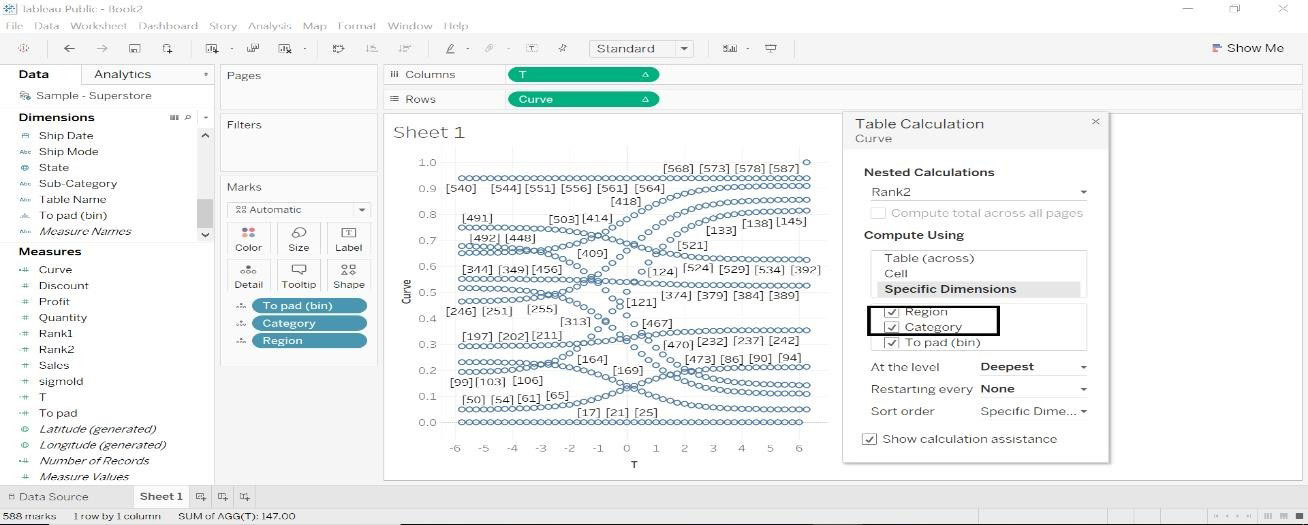Select Cell compute option
The width and height of the screenshot is (1308, 525).
pyautogui.click(x=895, y=273)
